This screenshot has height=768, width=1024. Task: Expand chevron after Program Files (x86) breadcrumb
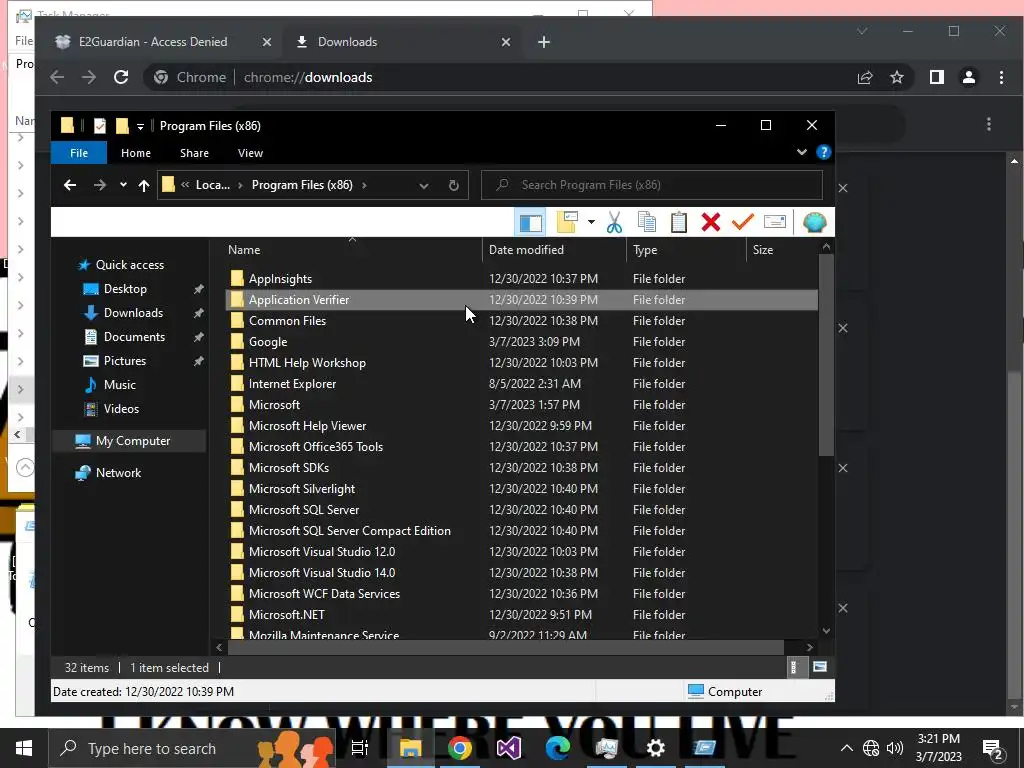(364, 185)
